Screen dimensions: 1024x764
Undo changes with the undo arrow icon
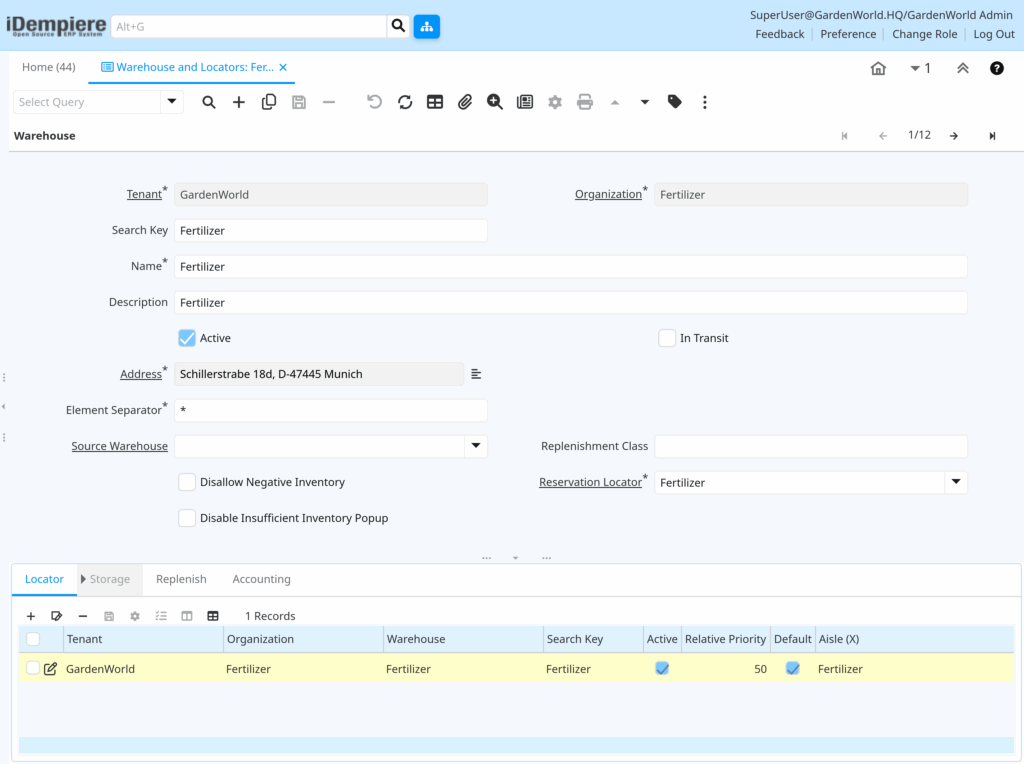point(374,102)
